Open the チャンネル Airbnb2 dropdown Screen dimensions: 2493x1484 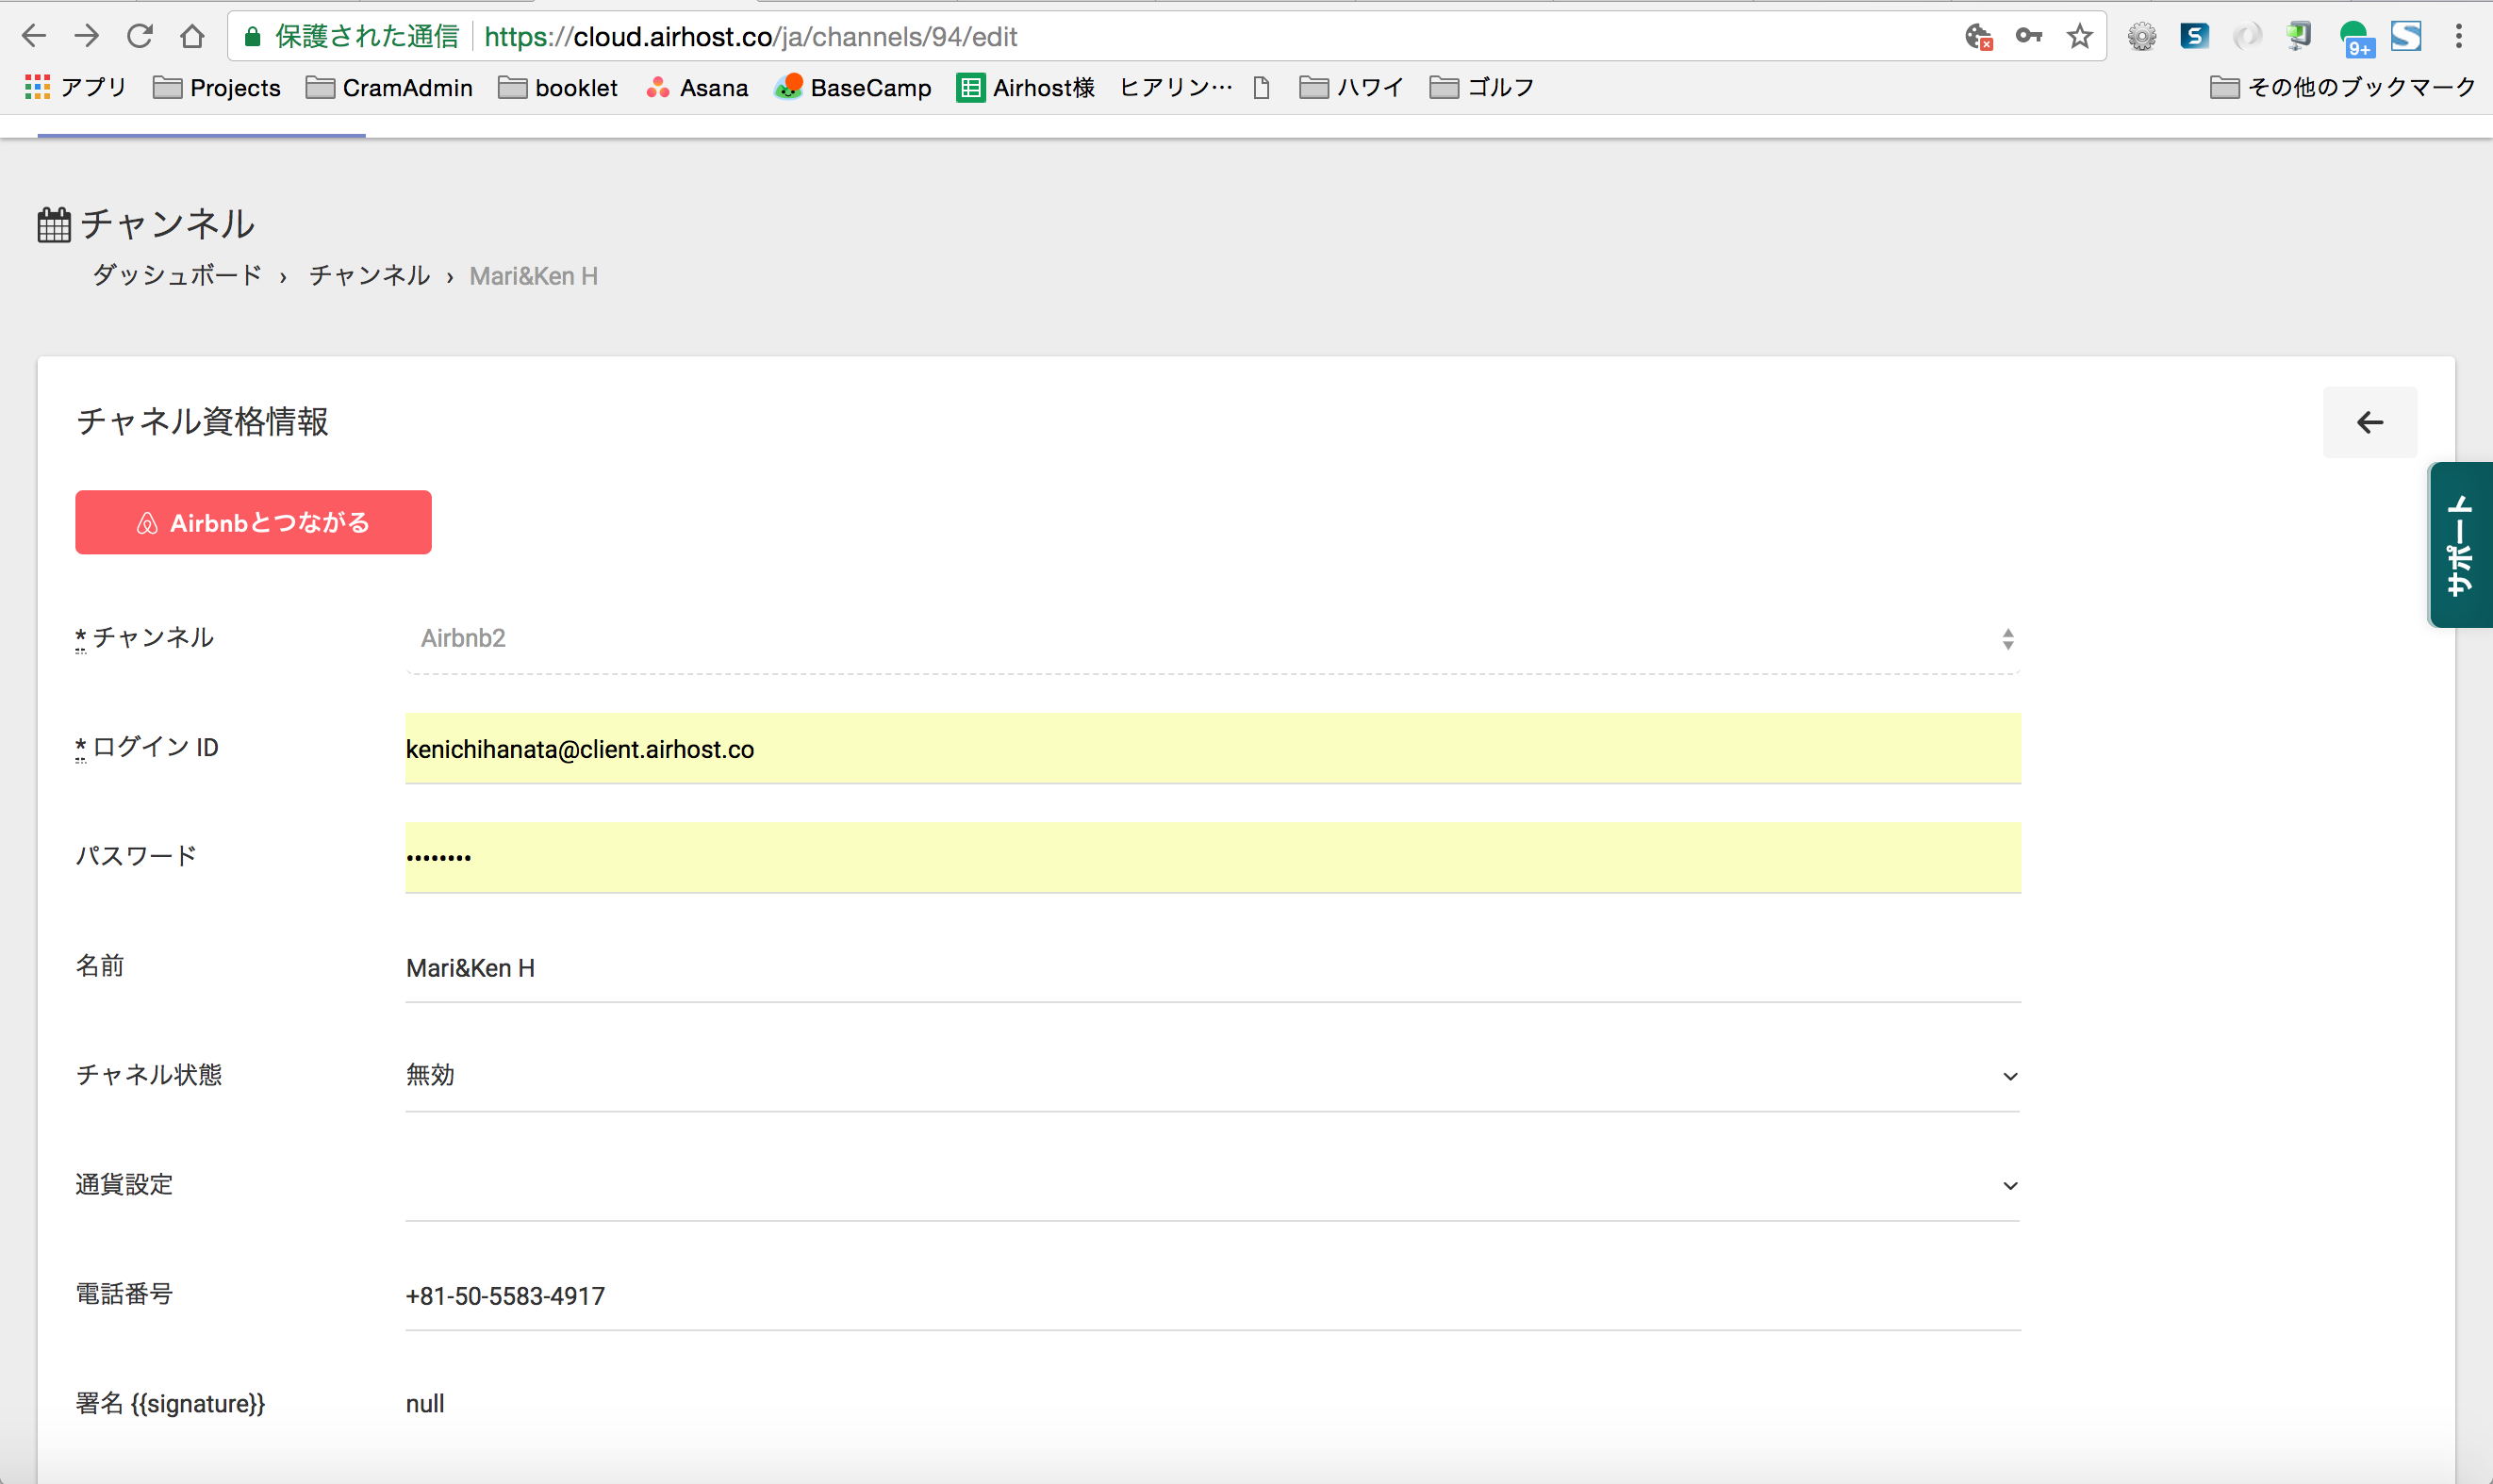tap(1212, 639)
